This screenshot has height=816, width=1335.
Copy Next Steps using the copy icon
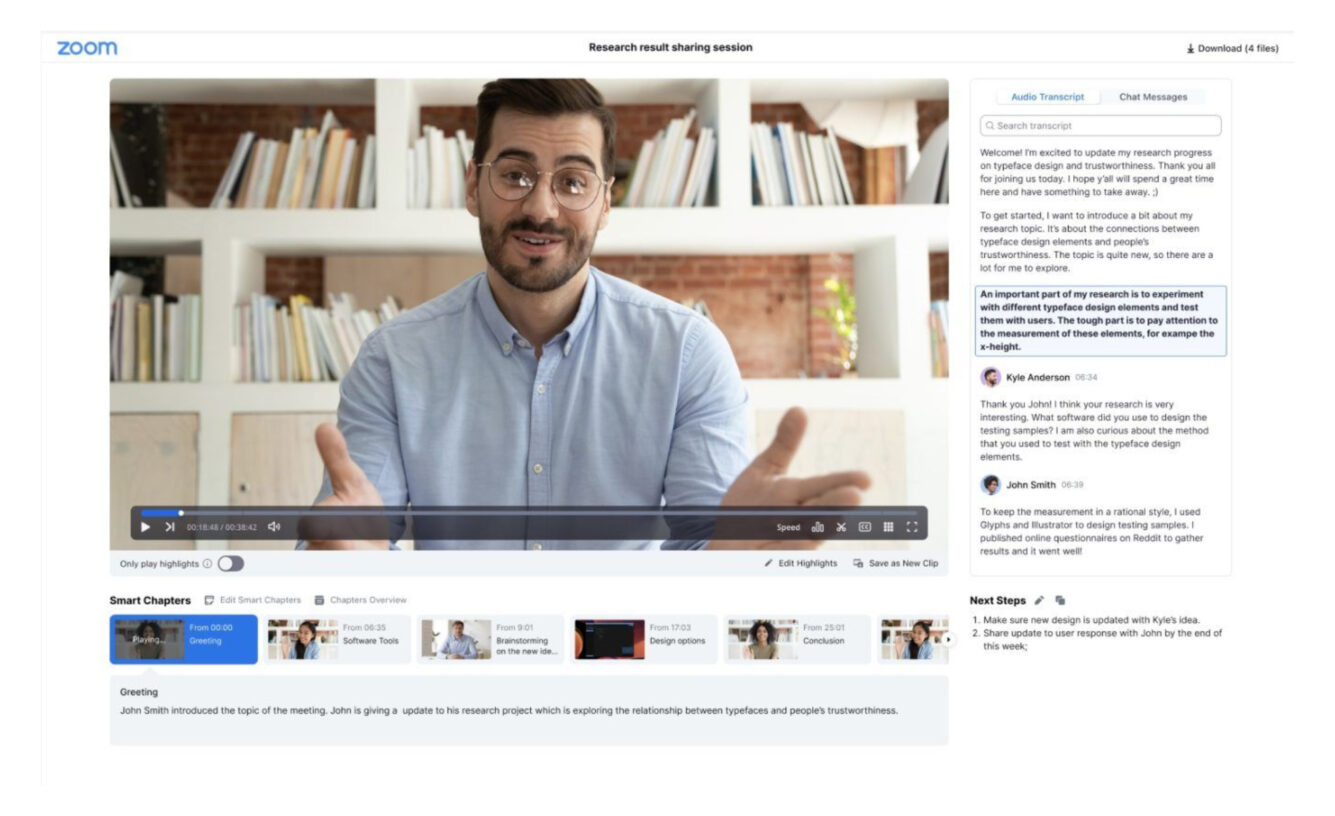tap(1058, 599)
